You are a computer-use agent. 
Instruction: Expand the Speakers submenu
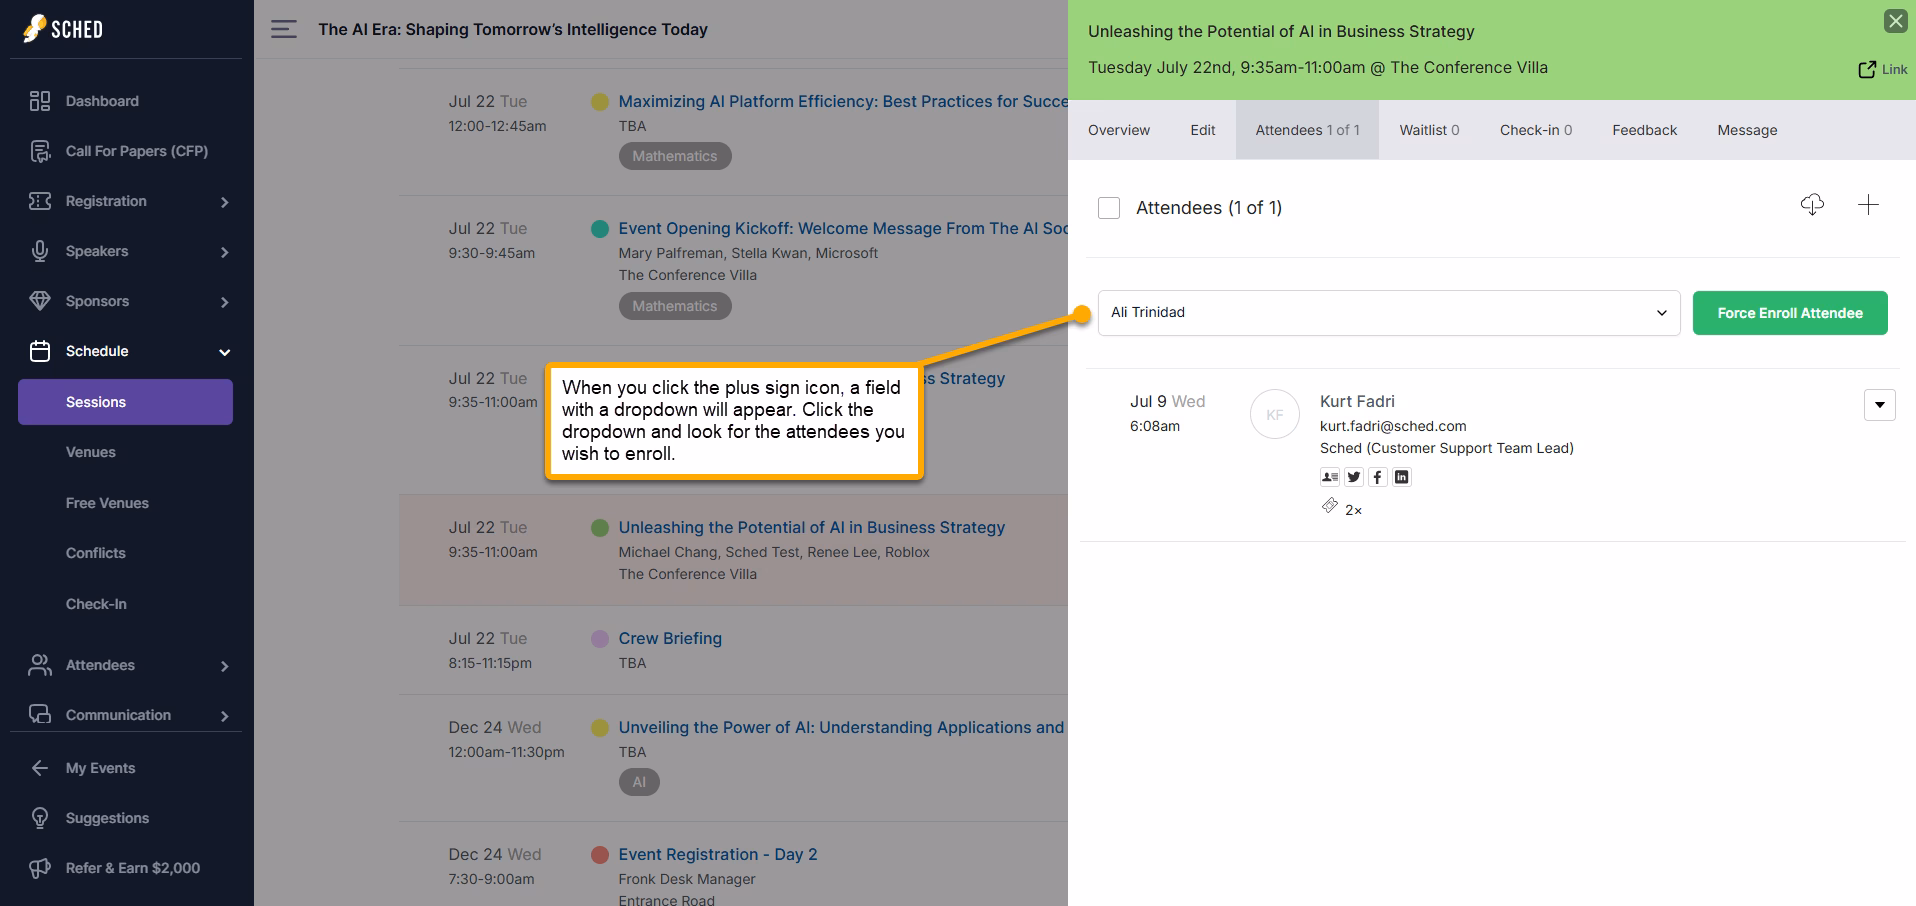[224, 252]
